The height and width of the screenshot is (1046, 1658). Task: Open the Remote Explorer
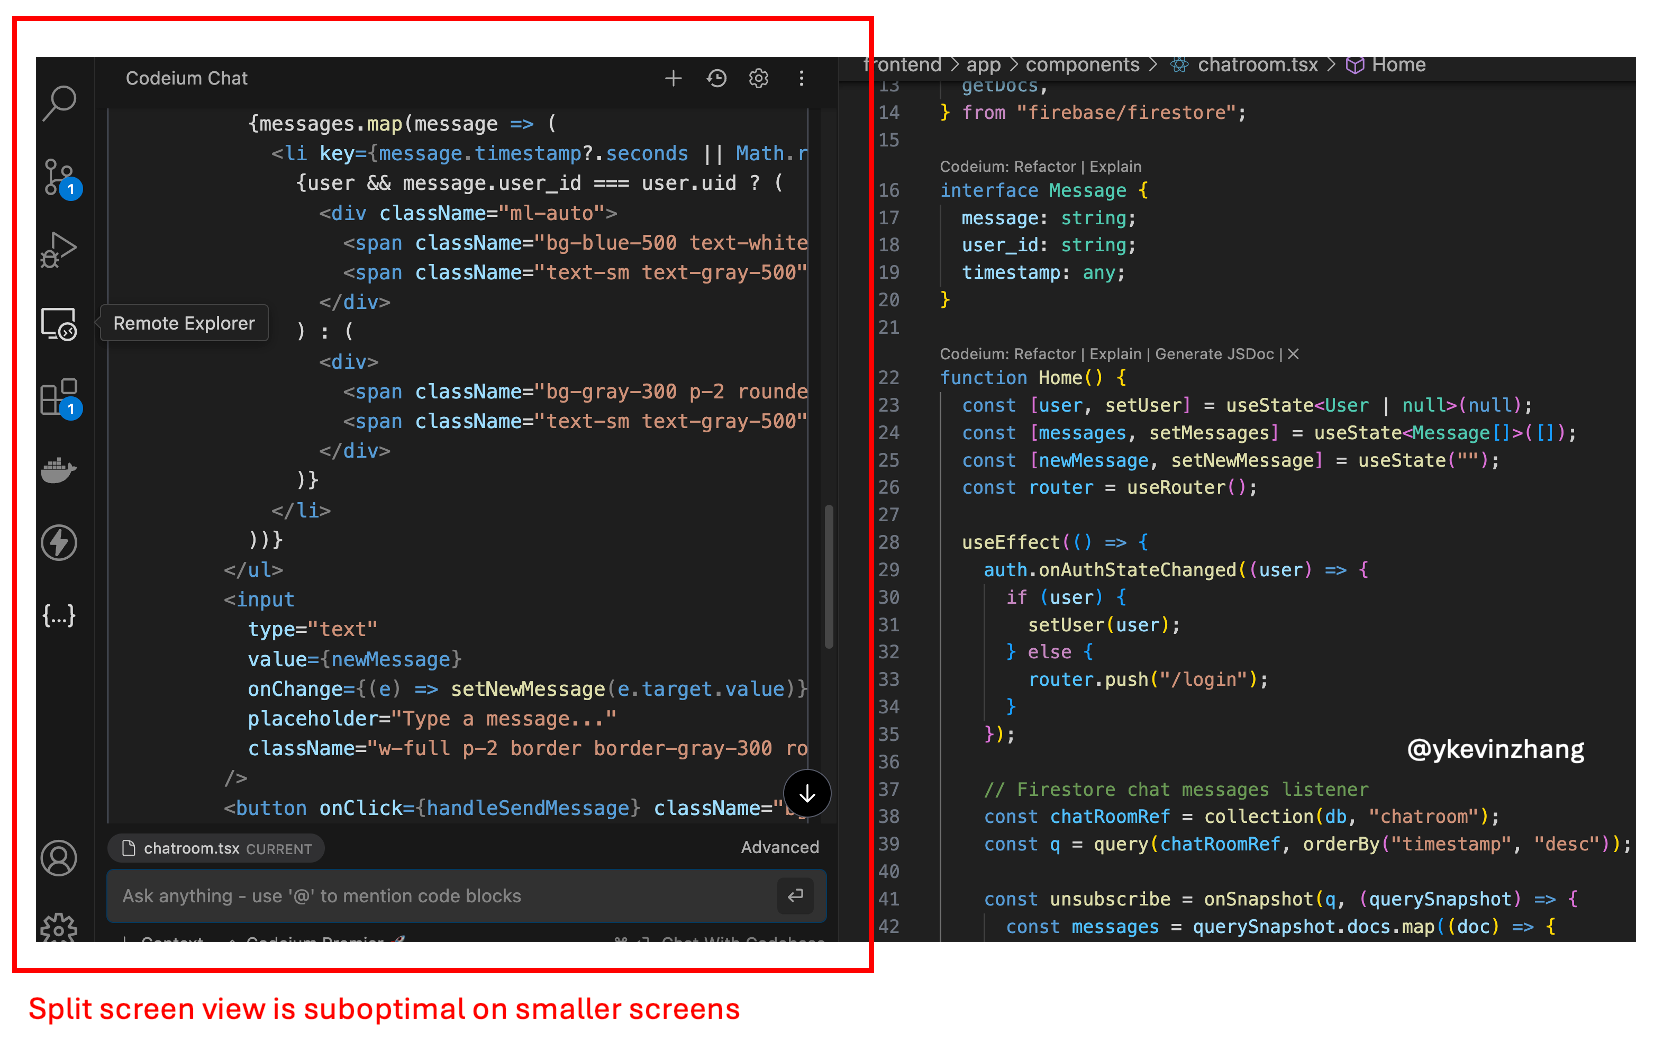(59, 324)
